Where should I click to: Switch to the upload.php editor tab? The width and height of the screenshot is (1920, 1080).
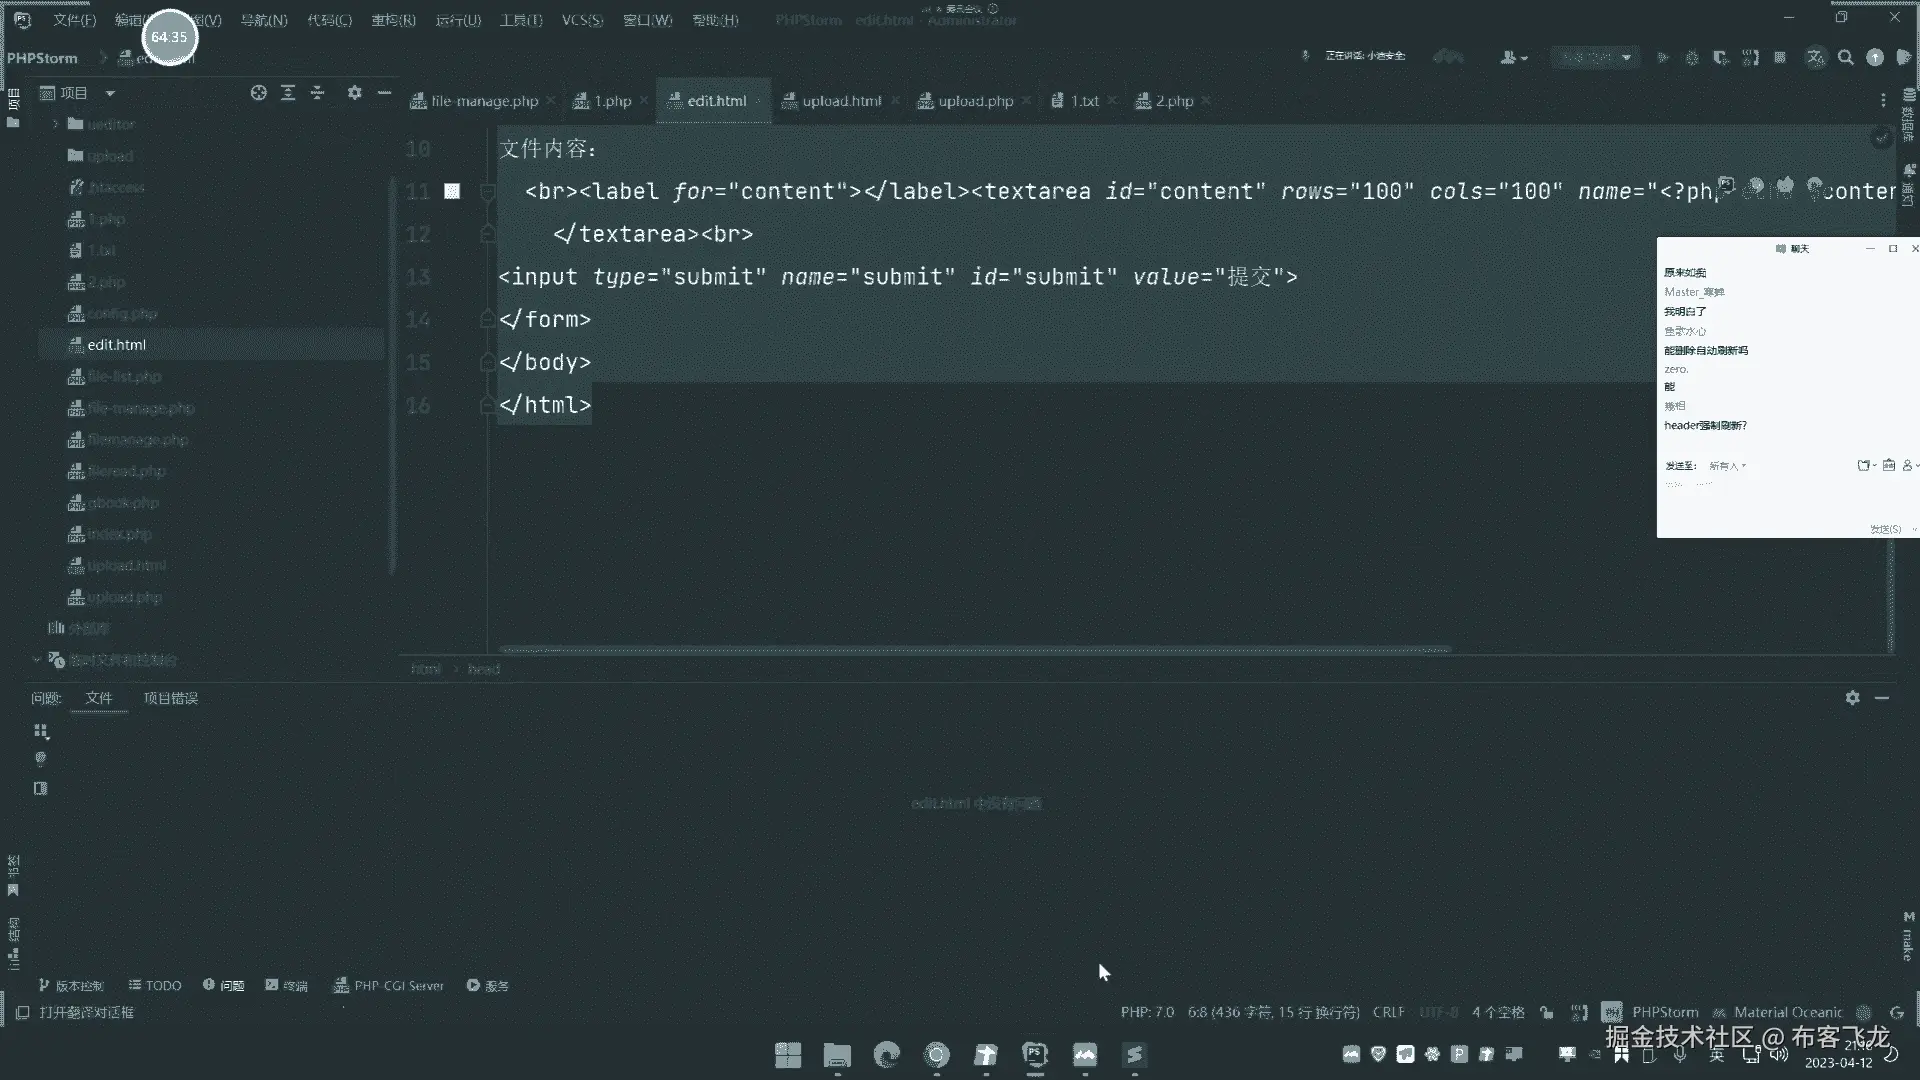coord(974,101)
